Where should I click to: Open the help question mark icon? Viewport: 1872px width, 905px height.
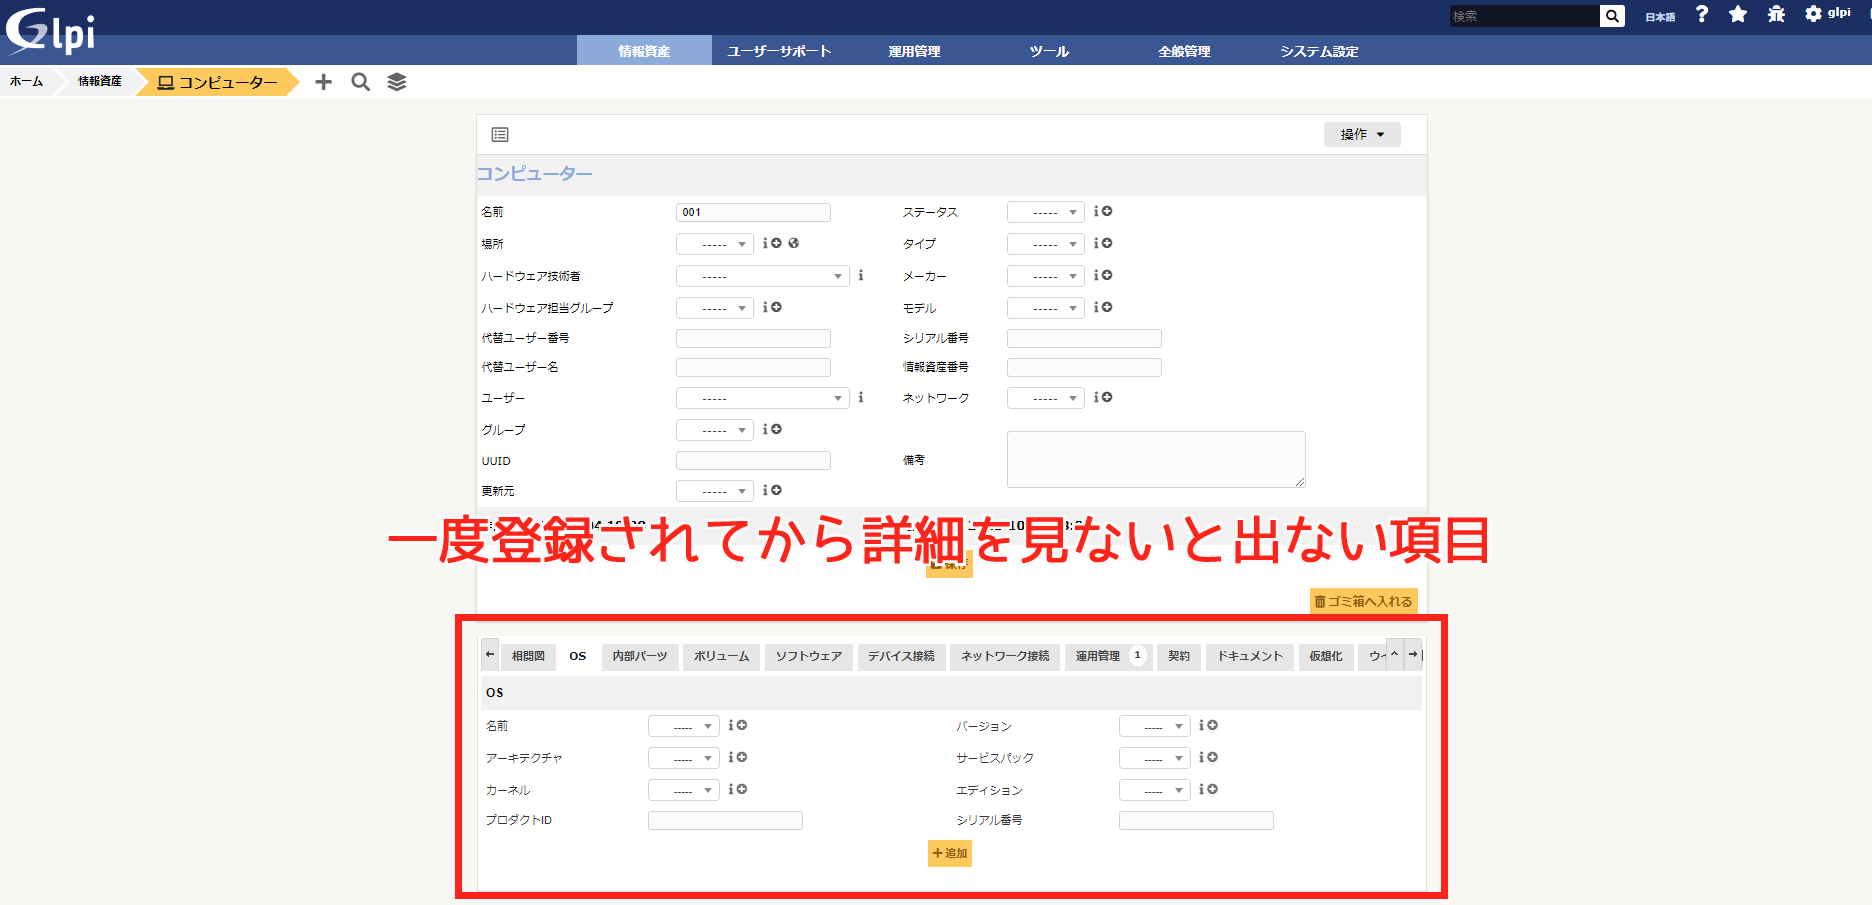pos(1702,14)
